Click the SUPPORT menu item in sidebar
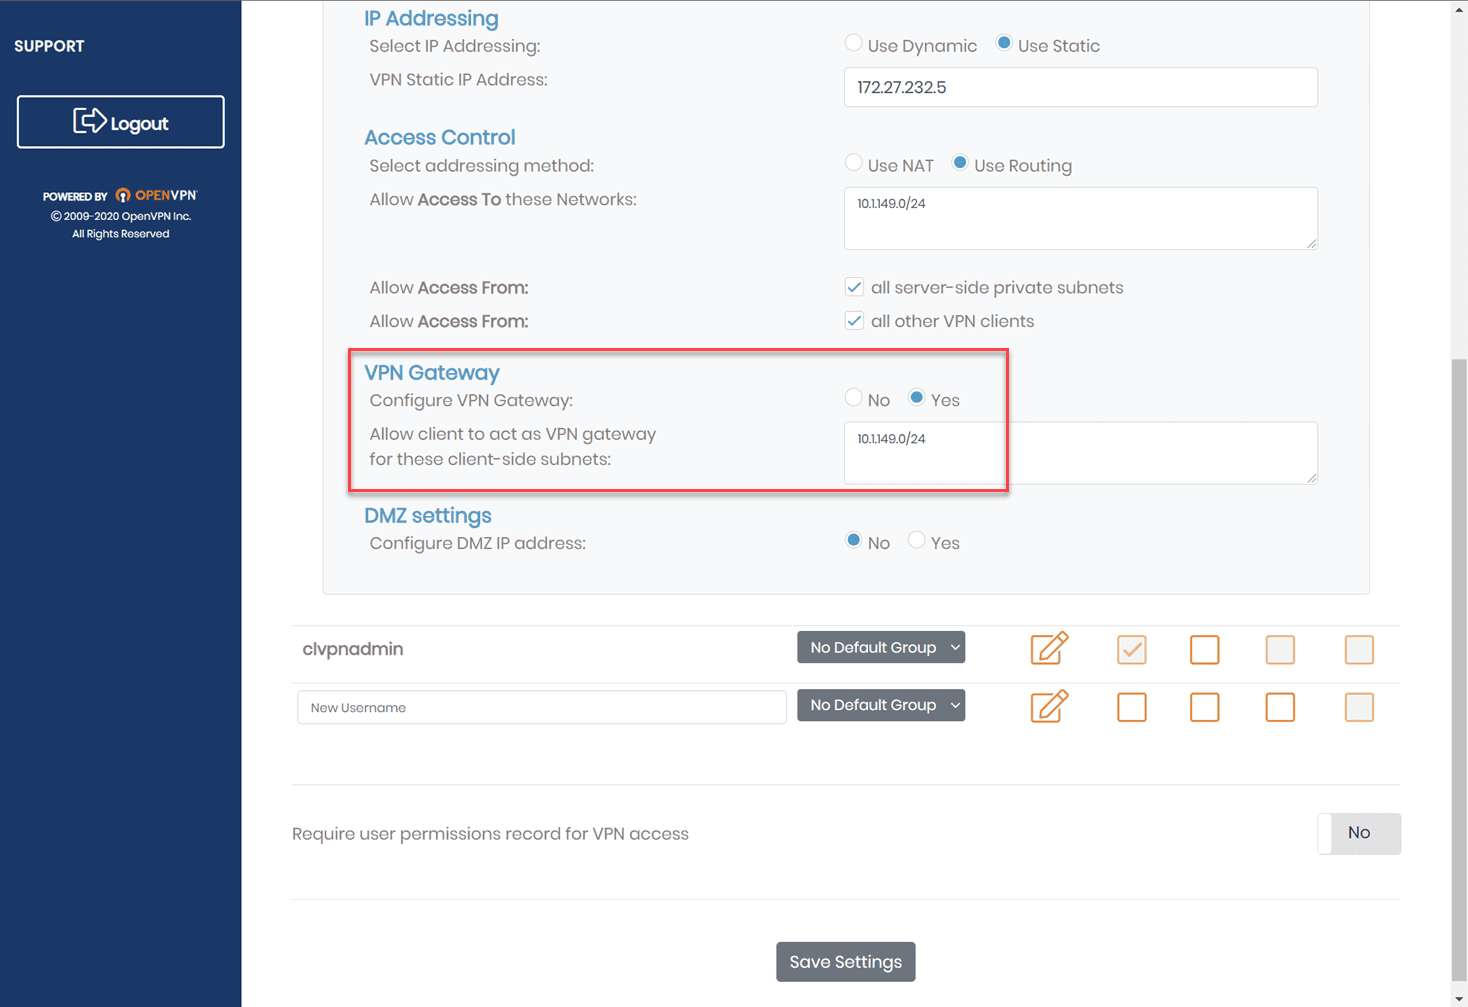Screen dimensions: 1468x1007 [49, 46]
